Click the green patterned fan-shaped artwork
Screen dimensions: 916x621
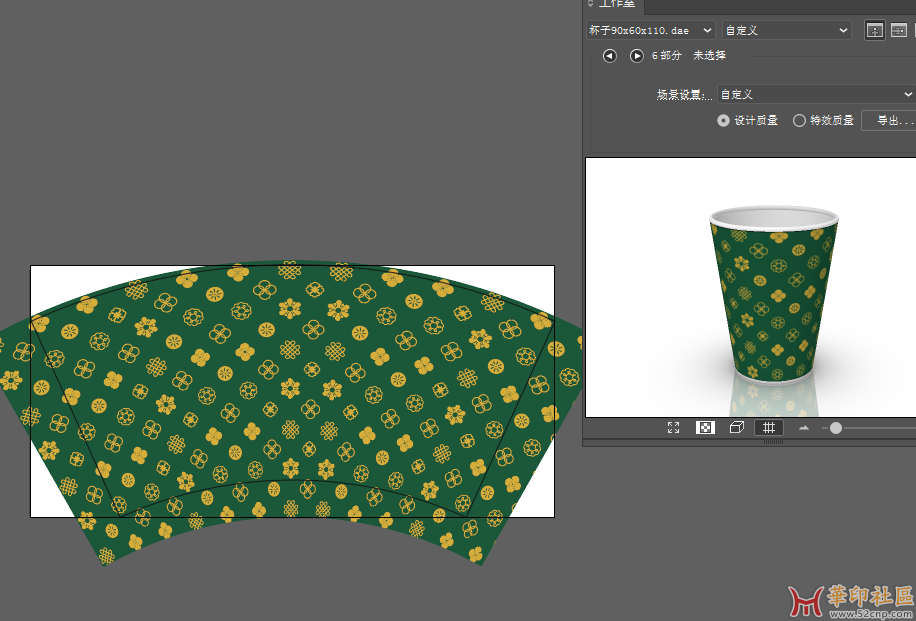pyautogui.click(x=290, y=400)
